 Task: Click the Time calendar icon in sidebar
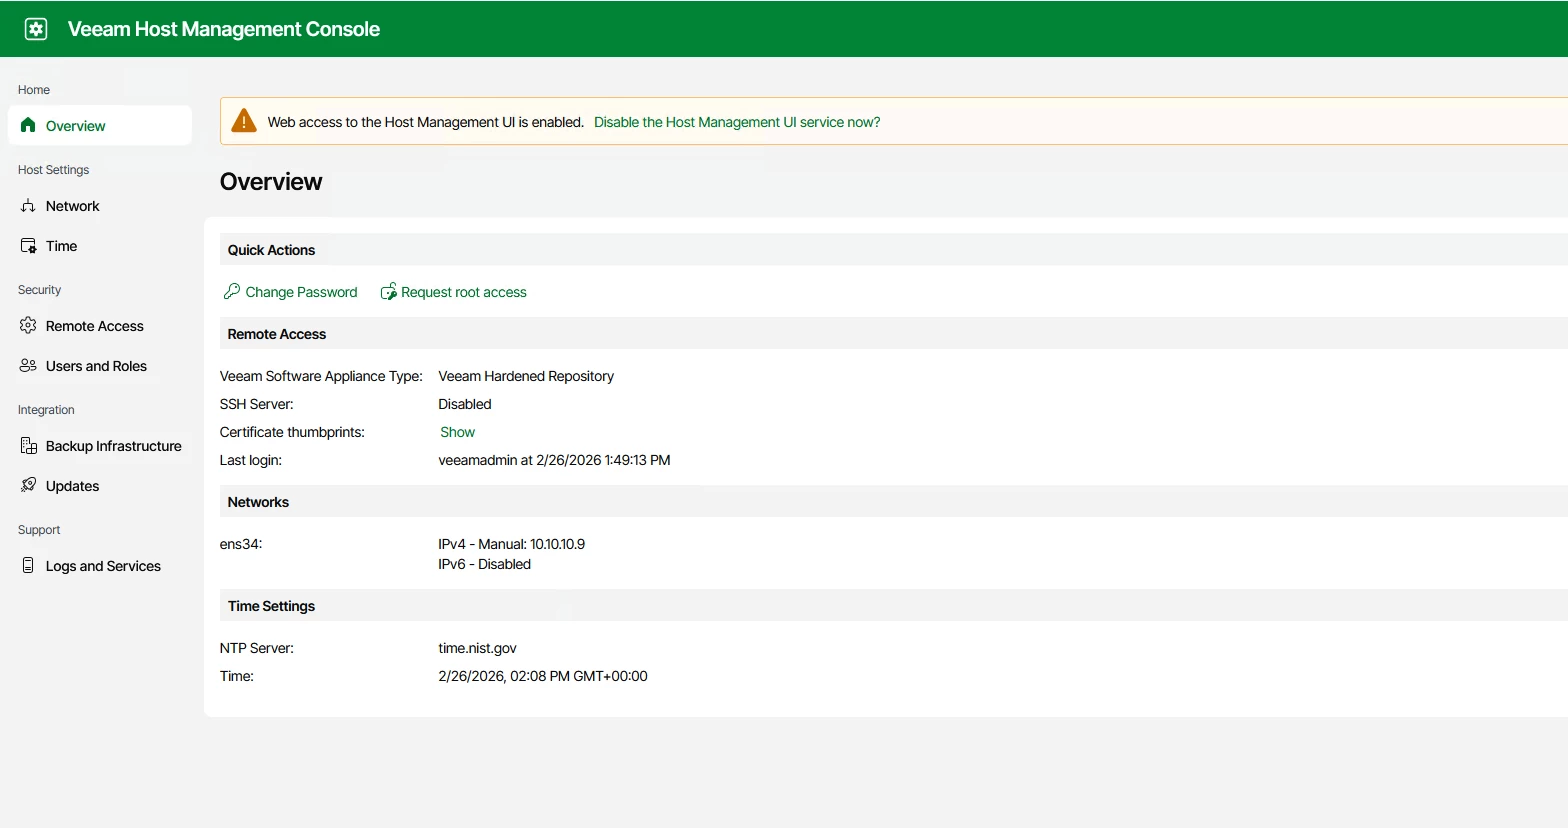pyautogui.click(x=28, y=246)
